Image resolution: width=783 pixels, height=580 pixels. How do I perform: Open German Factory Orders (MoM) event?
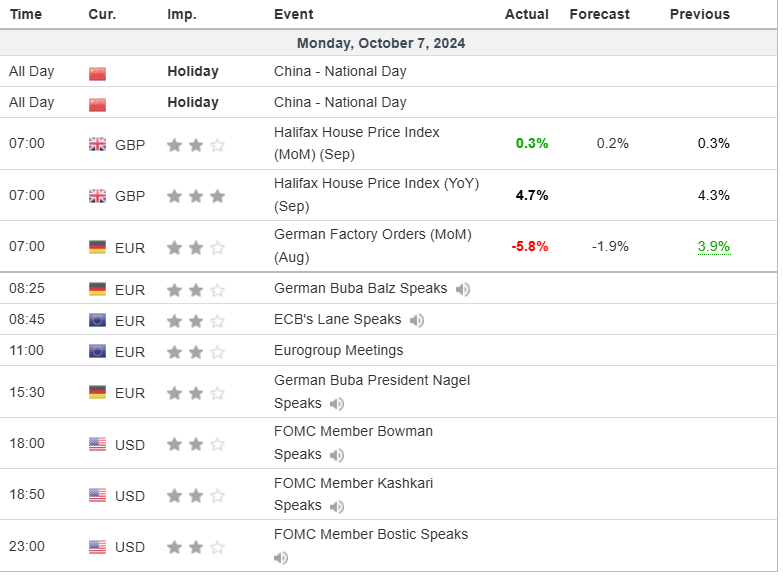(x=372, y=246)
